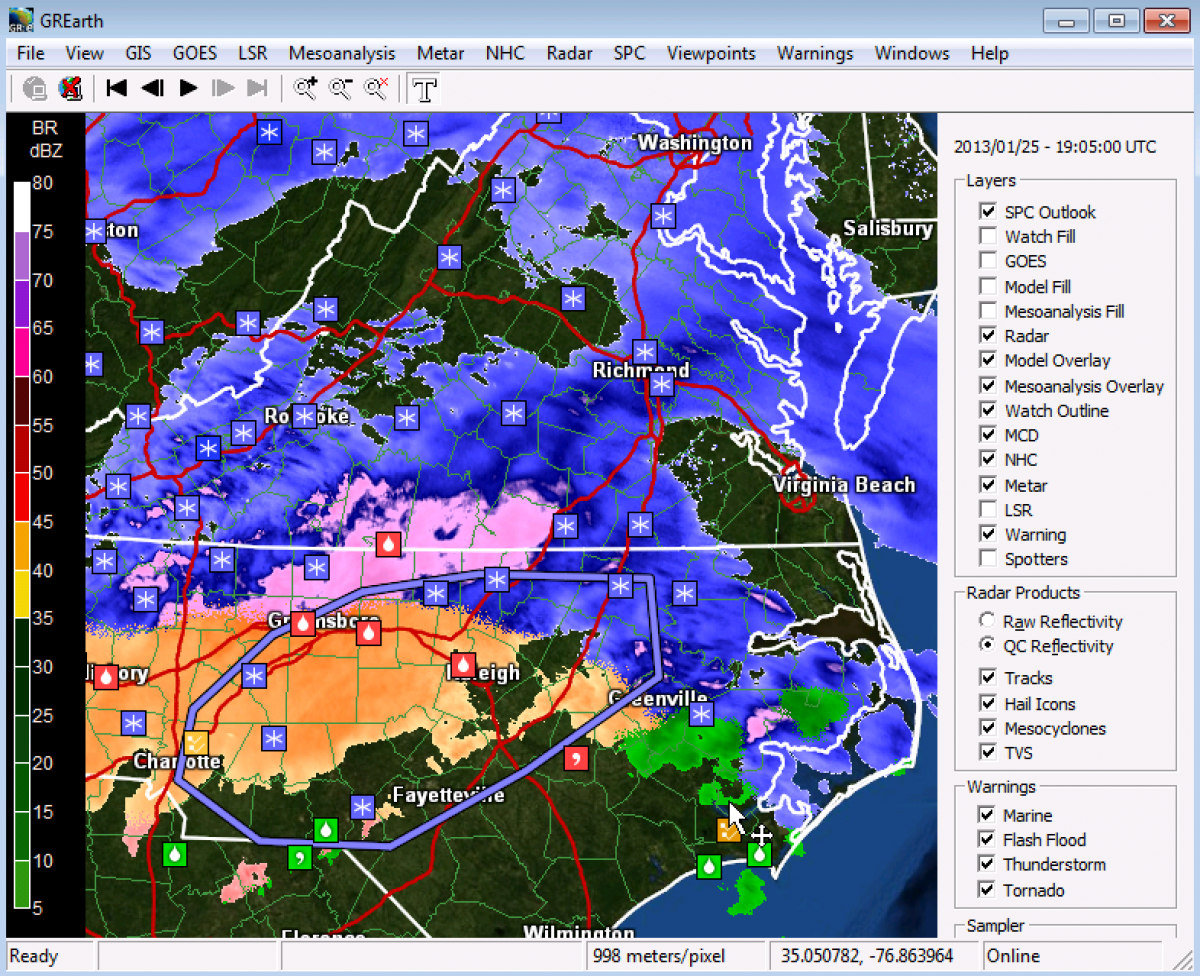Disable the Model Overlay layer
Screen dimensions: 1200x976
click(988, 361)
